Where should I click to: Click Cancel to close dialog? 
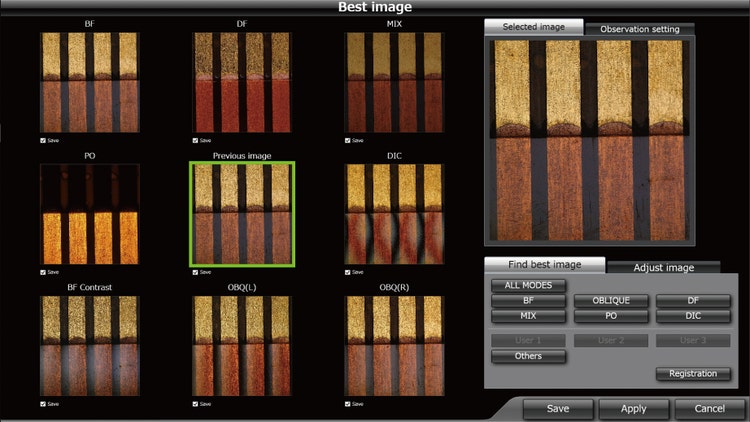pos(709,409)
